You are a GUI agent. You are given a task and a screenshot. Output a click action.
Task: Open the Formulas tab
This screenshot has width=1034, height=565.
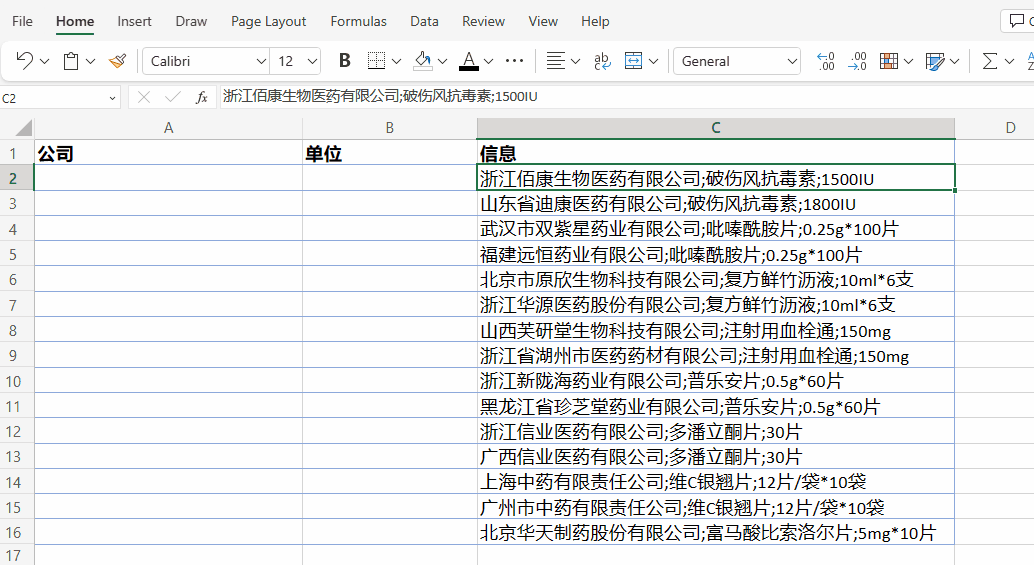[359, 21]
